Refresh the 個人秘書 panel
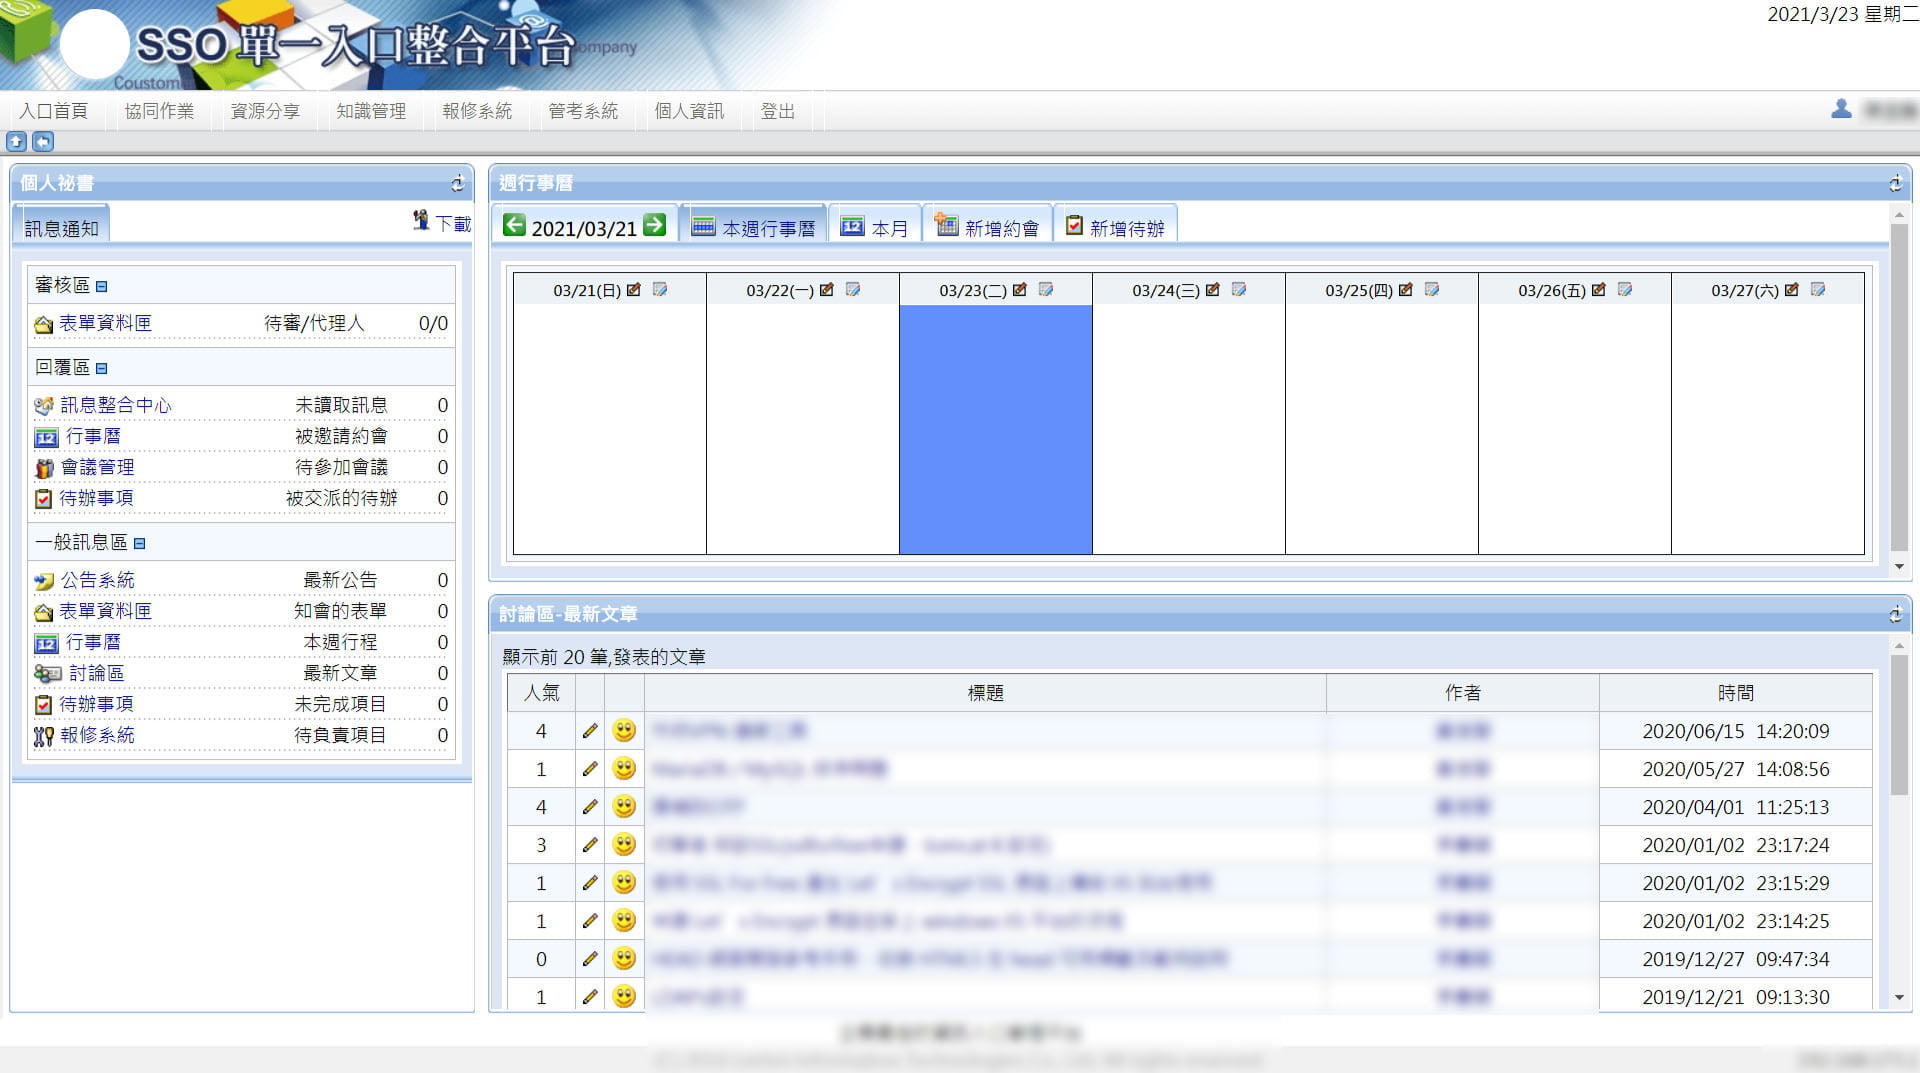 tap(458, 183)
